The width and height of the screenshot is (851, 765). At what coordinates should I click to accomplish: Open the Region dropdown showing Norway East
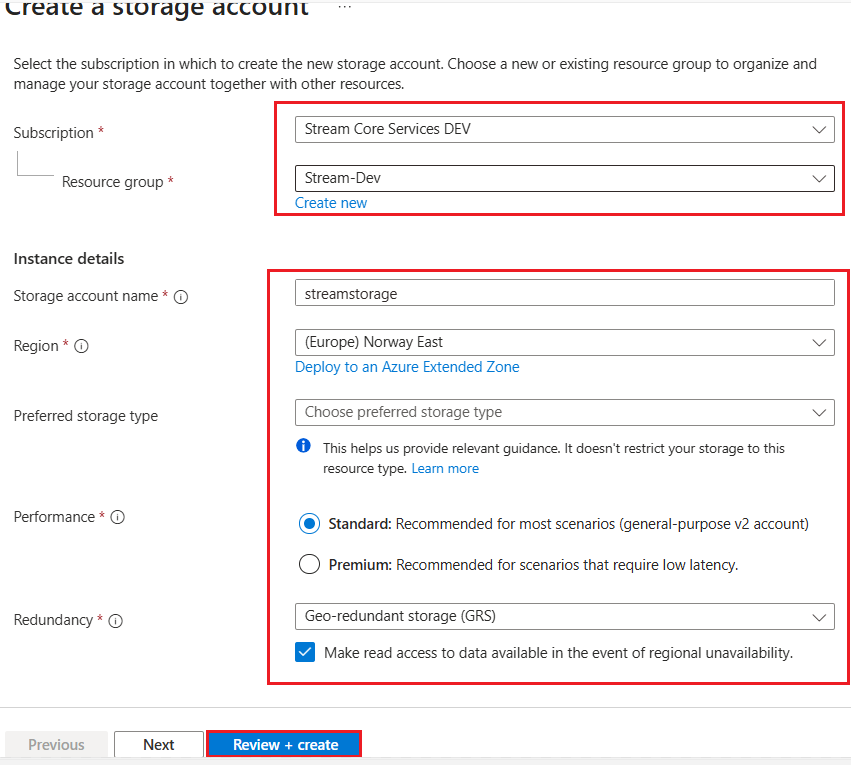pyautogui.click(x=564, y=342)
